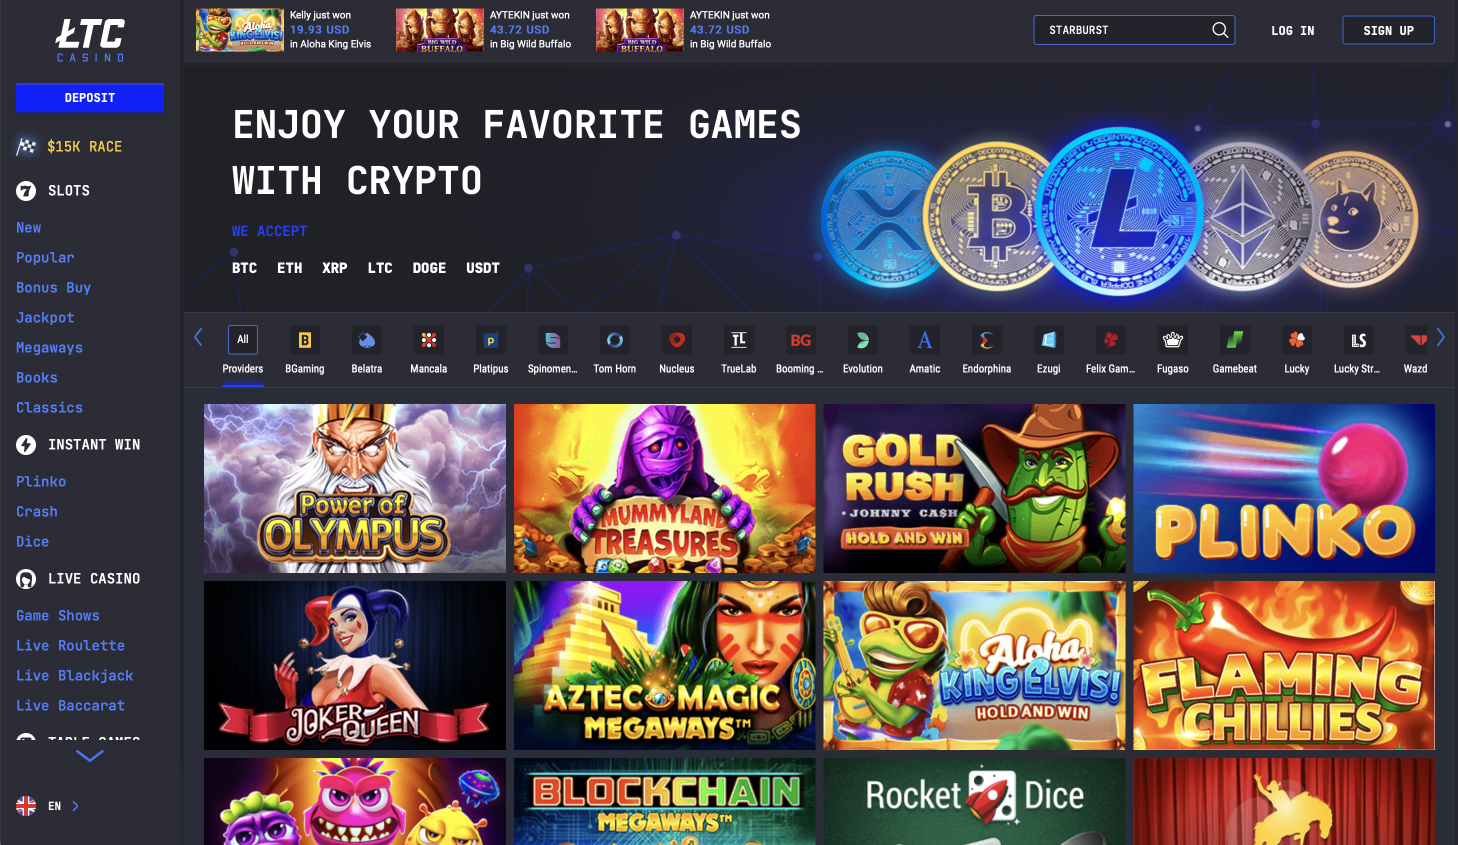This screenshot has width=1458, height=845.
Task: Focus the Starburst search field
Action: point(1134,30)
